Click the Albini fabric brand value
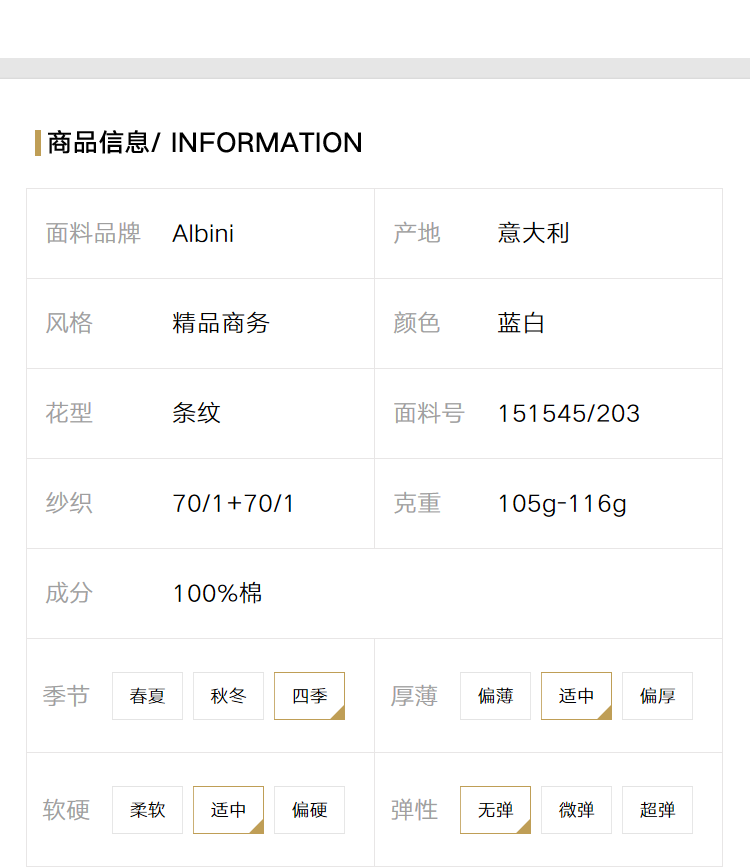The image size is (750, 867). (x=203, y=233)
